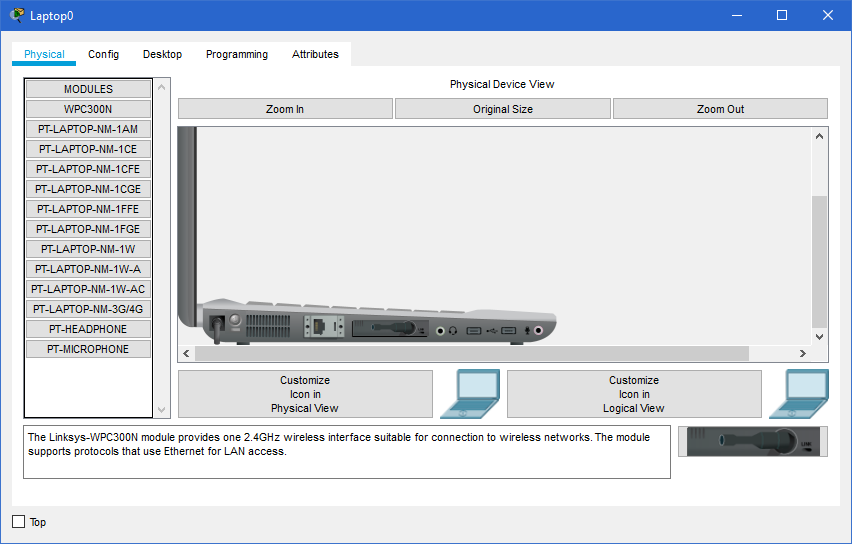Switch to the Programming tab
Screen dimensions: 852x544
click(237, 54)
